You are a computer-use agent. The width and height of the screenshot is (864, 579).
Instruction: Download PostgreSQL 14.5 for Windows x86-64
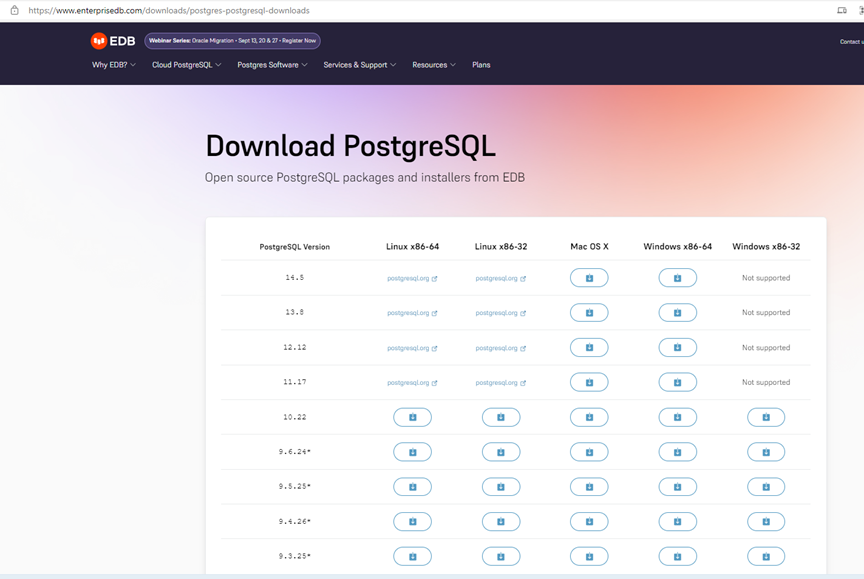pyautogui.click(x=677, y=278)
